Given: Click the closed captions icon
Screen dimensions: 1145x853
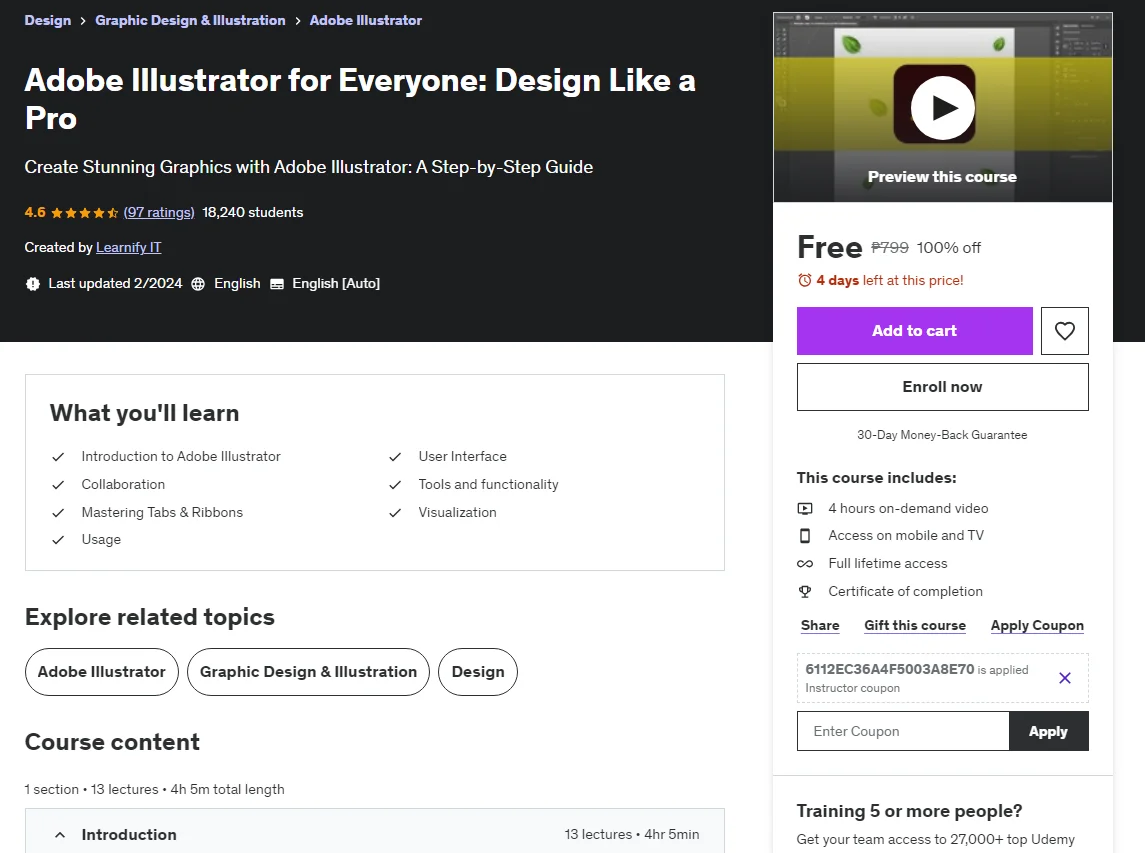Looking at the screenshot, I should click(277, 284).
